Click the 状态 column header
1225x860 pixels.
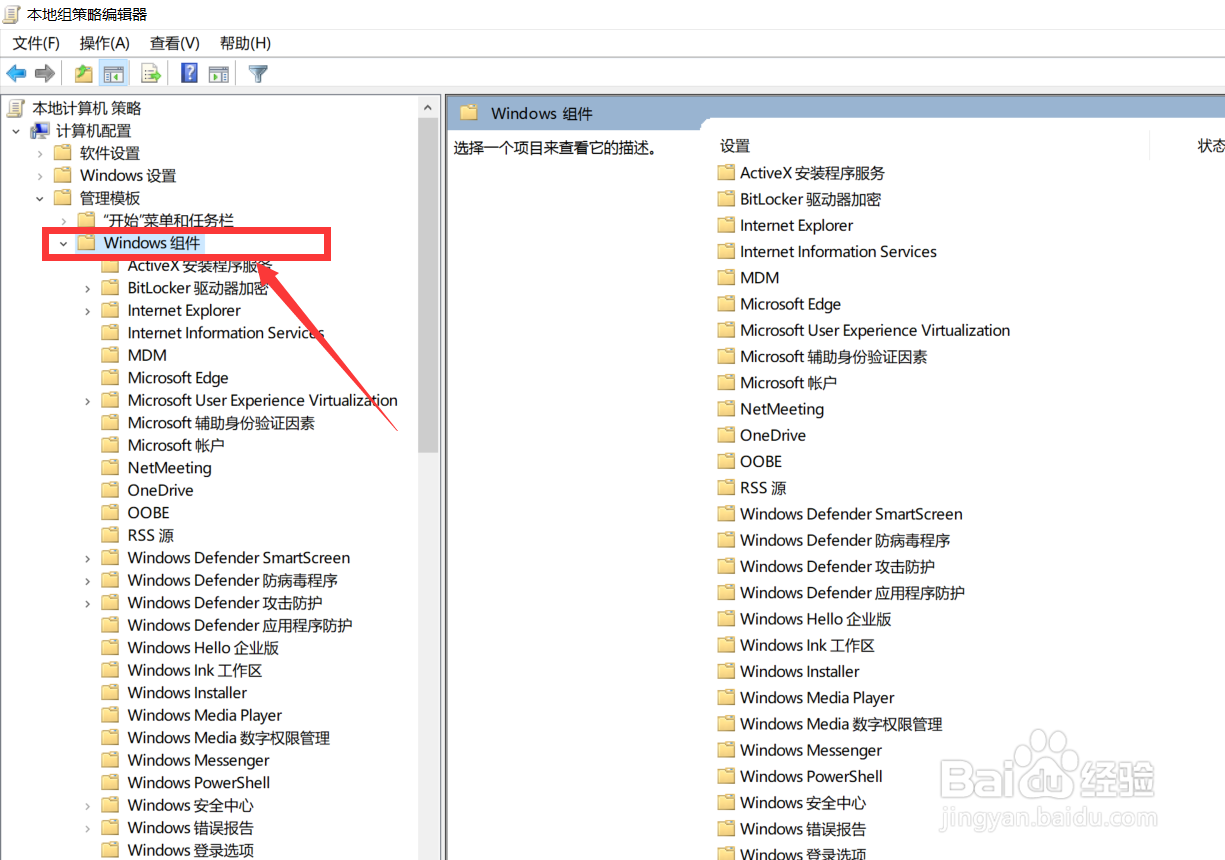coord(1210,146)
